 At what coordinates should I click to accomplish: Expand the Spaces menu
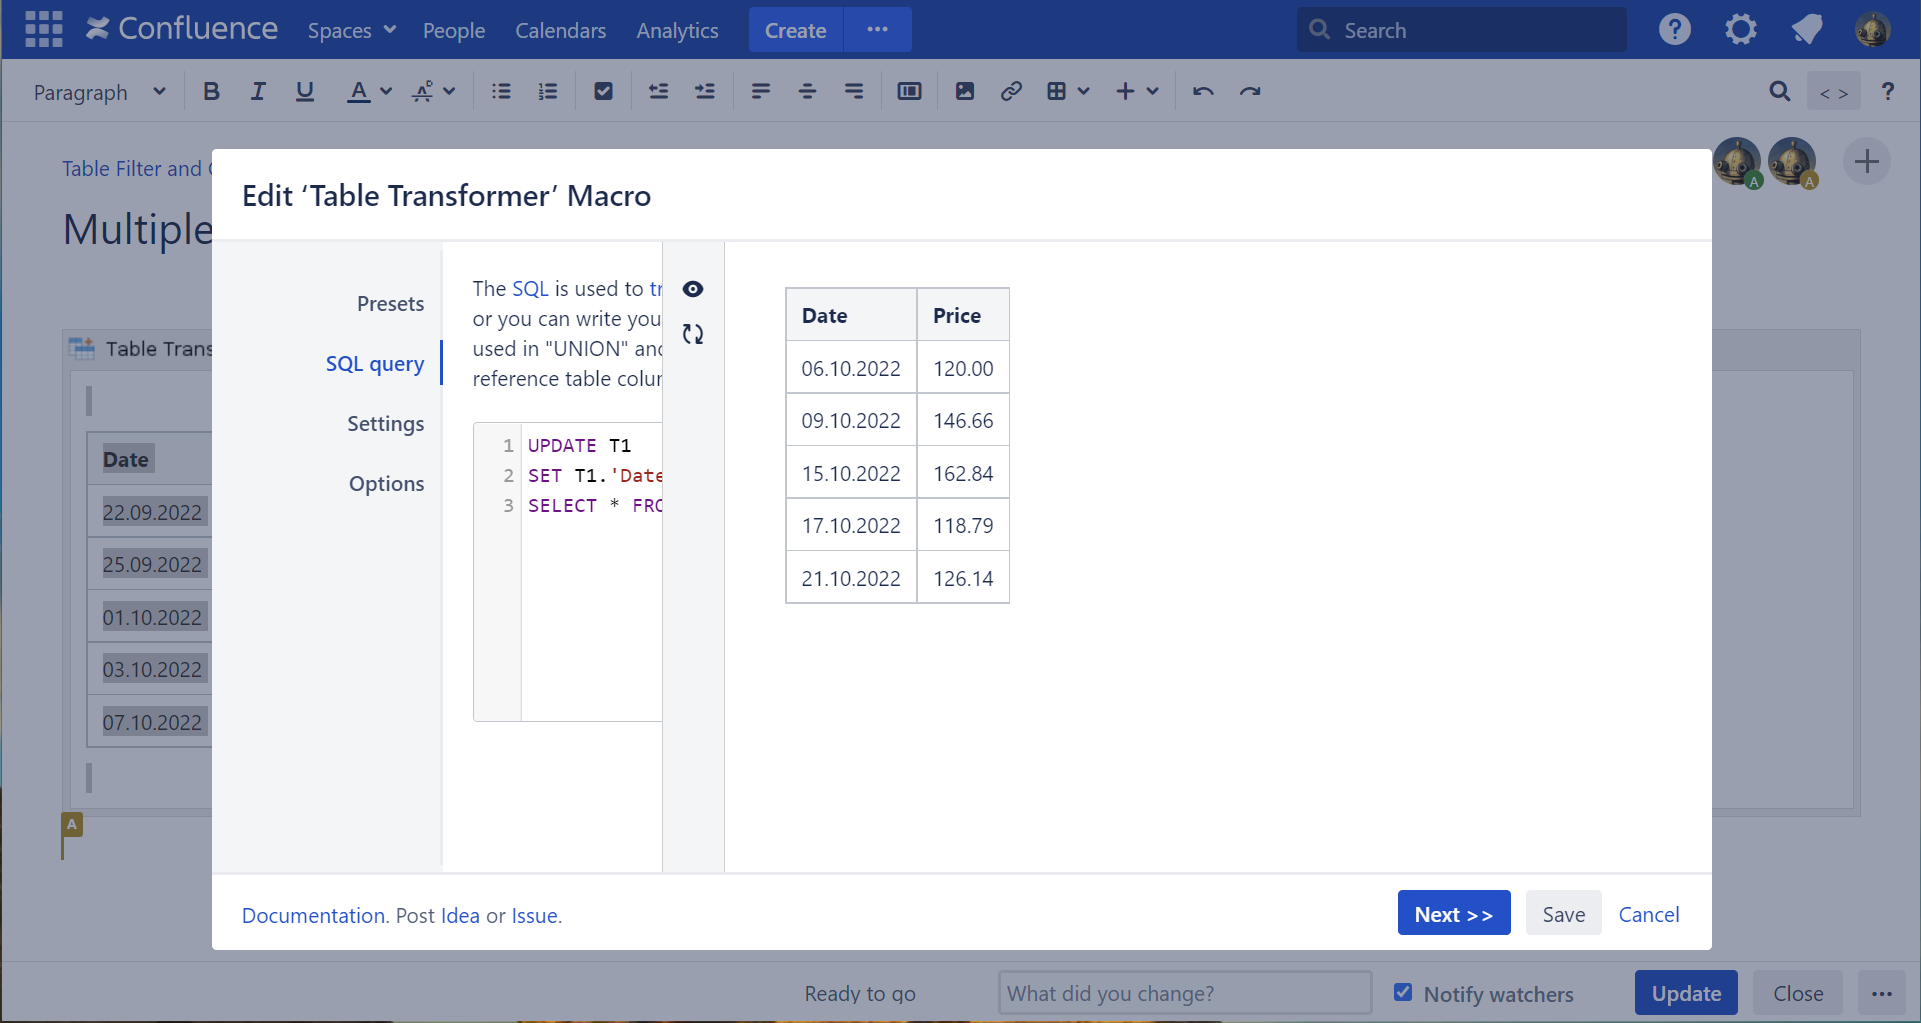352,31
